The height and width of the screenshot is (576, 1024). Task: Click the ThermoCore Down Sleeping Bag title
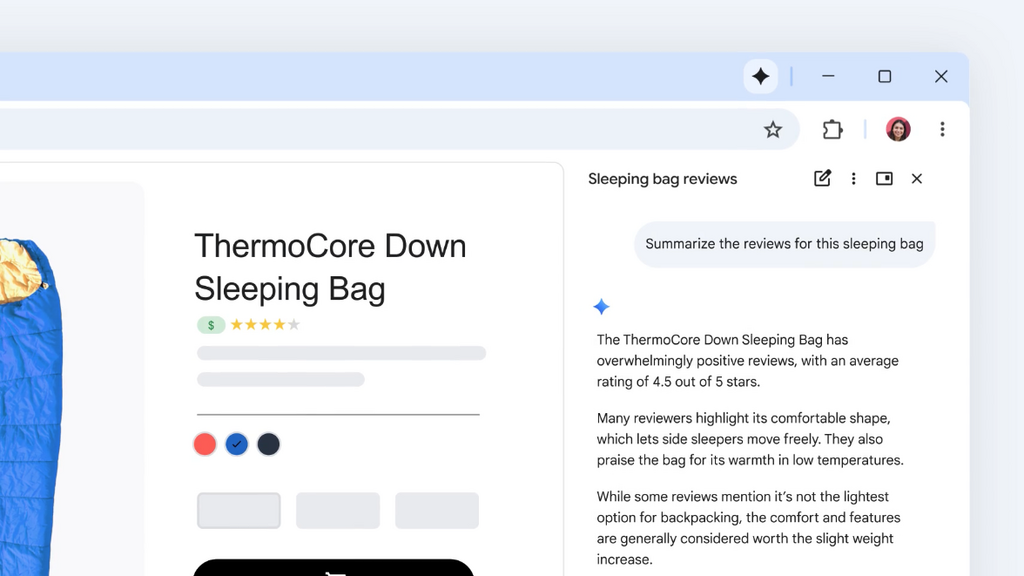(x=330, y=267)
